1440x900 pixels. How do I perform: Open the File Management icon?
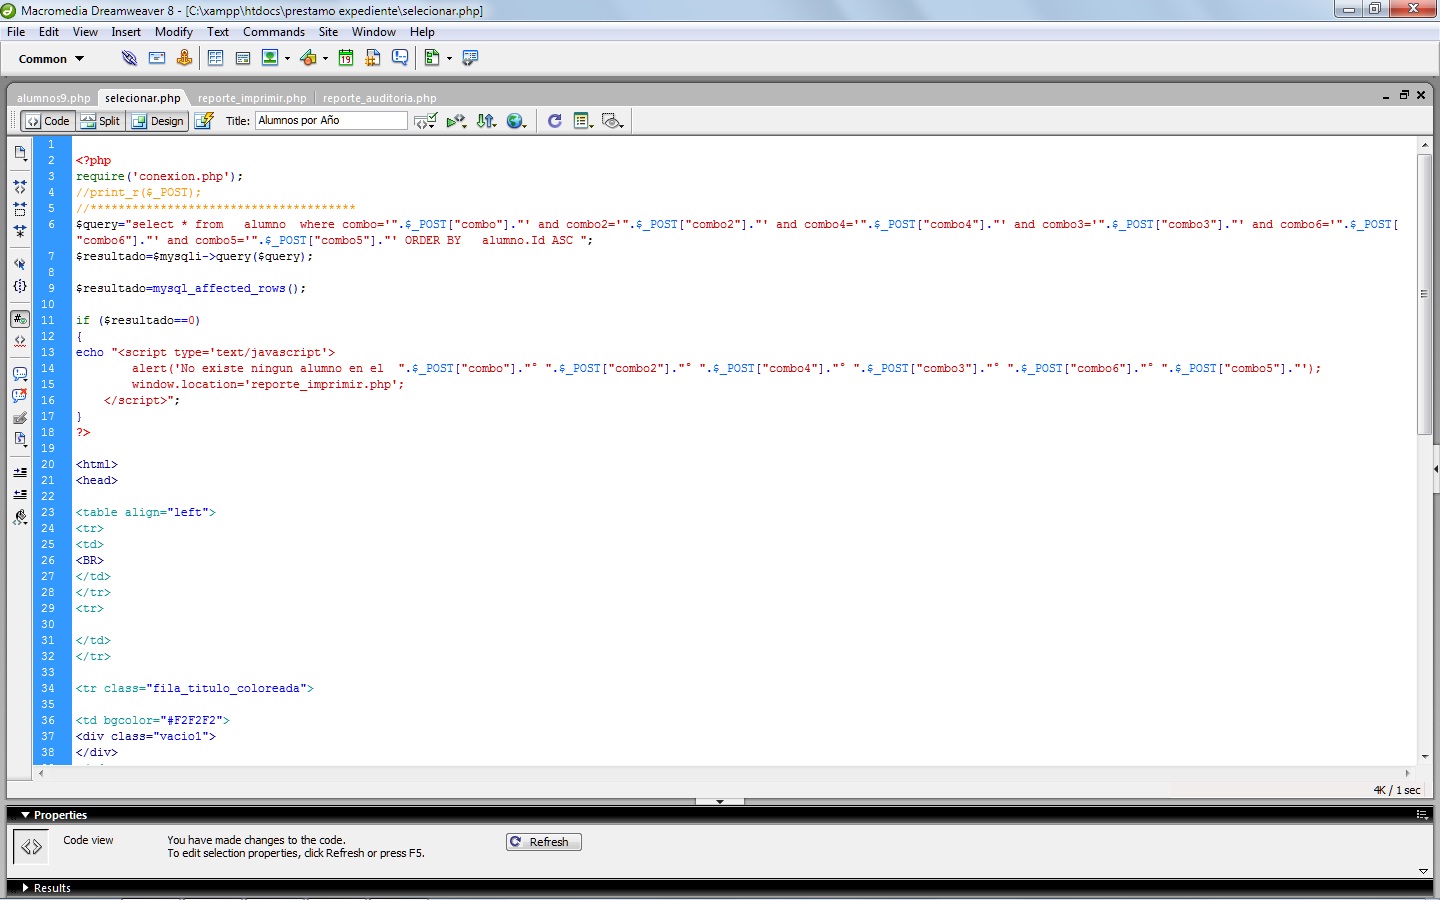coord(487,121)
